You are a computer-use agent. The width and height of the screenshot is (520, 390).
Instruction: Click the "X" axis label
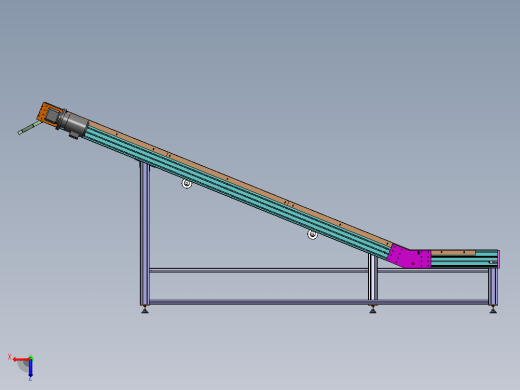coord(9,357)
